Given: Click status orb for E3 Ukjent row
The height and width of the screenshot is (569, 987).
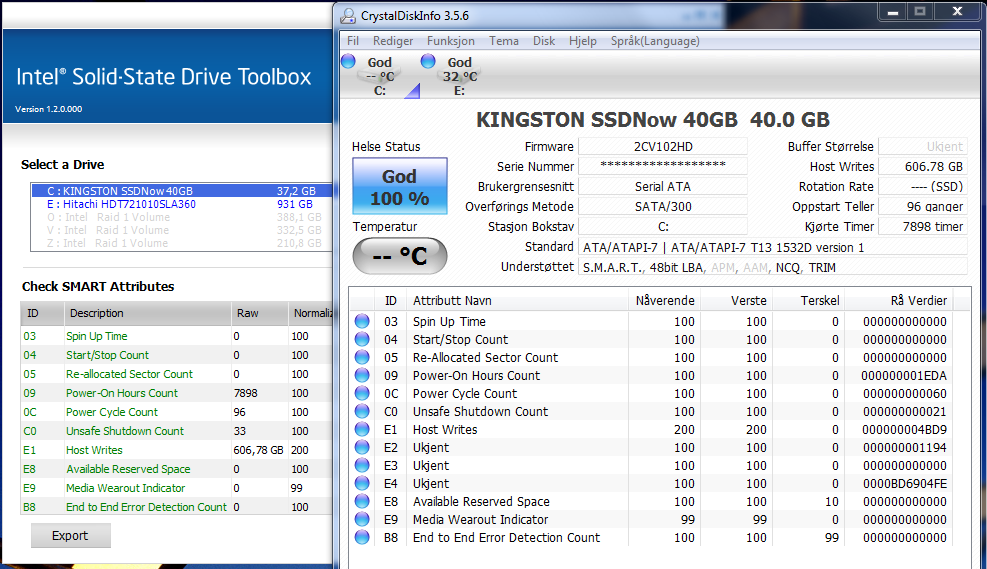Looking at the screenshot, I should point(362,465).
